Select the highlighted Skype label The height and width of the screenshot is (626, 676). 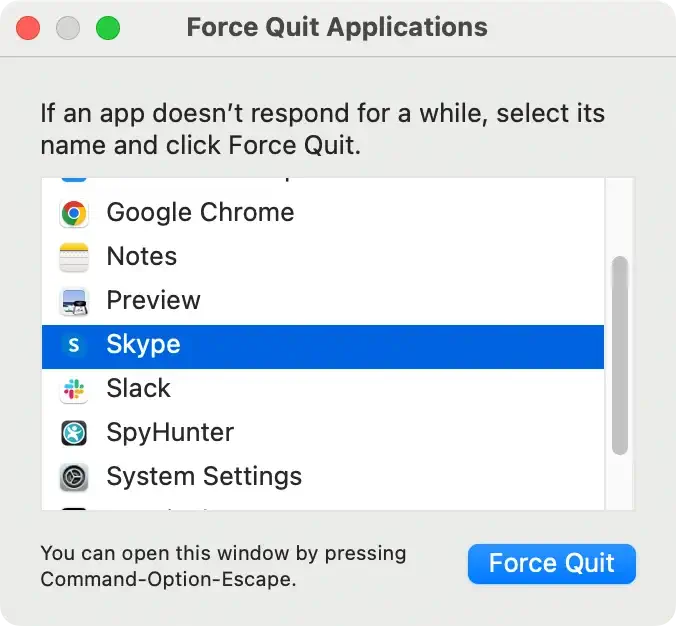tap(143, 345)
